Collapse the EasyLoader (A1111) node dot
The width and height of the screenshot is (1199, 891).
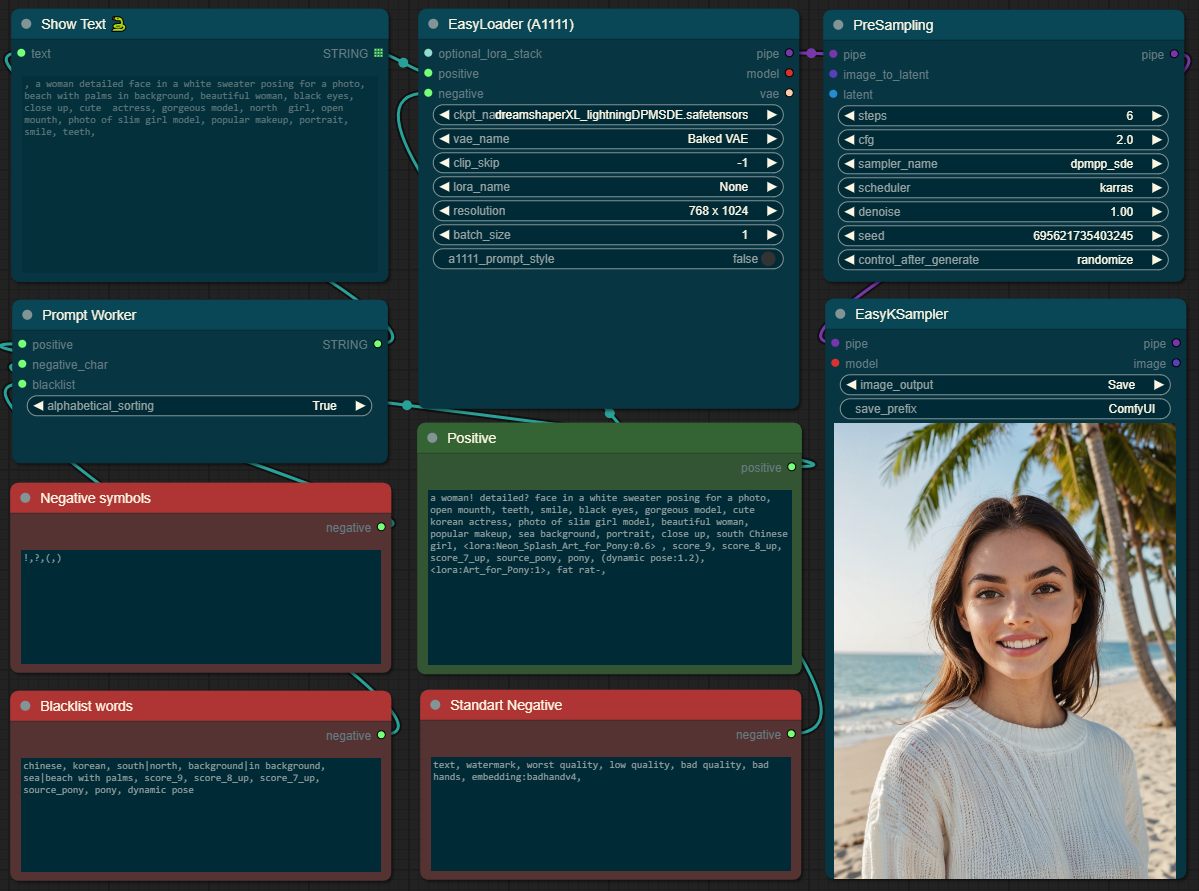point(433,24)
